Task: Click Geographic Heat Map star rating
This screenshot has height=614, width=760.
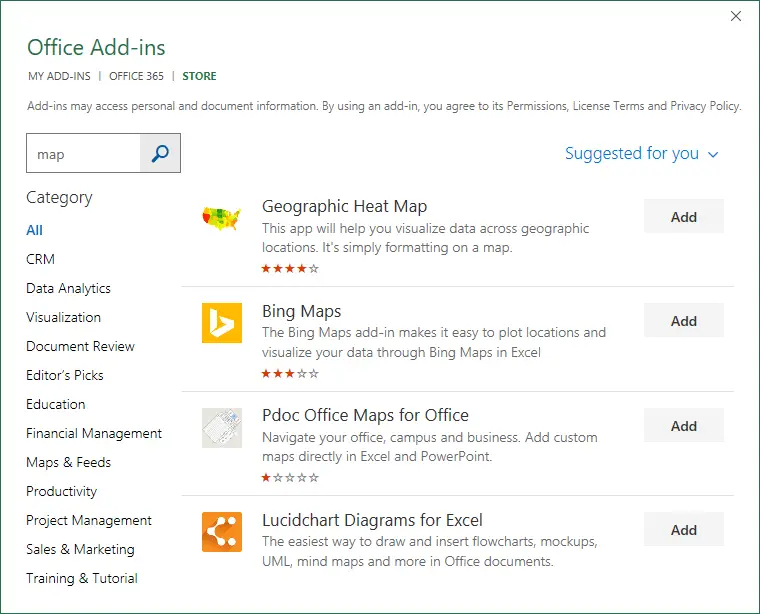Action: pyautogui.click(x=290, y=268)
